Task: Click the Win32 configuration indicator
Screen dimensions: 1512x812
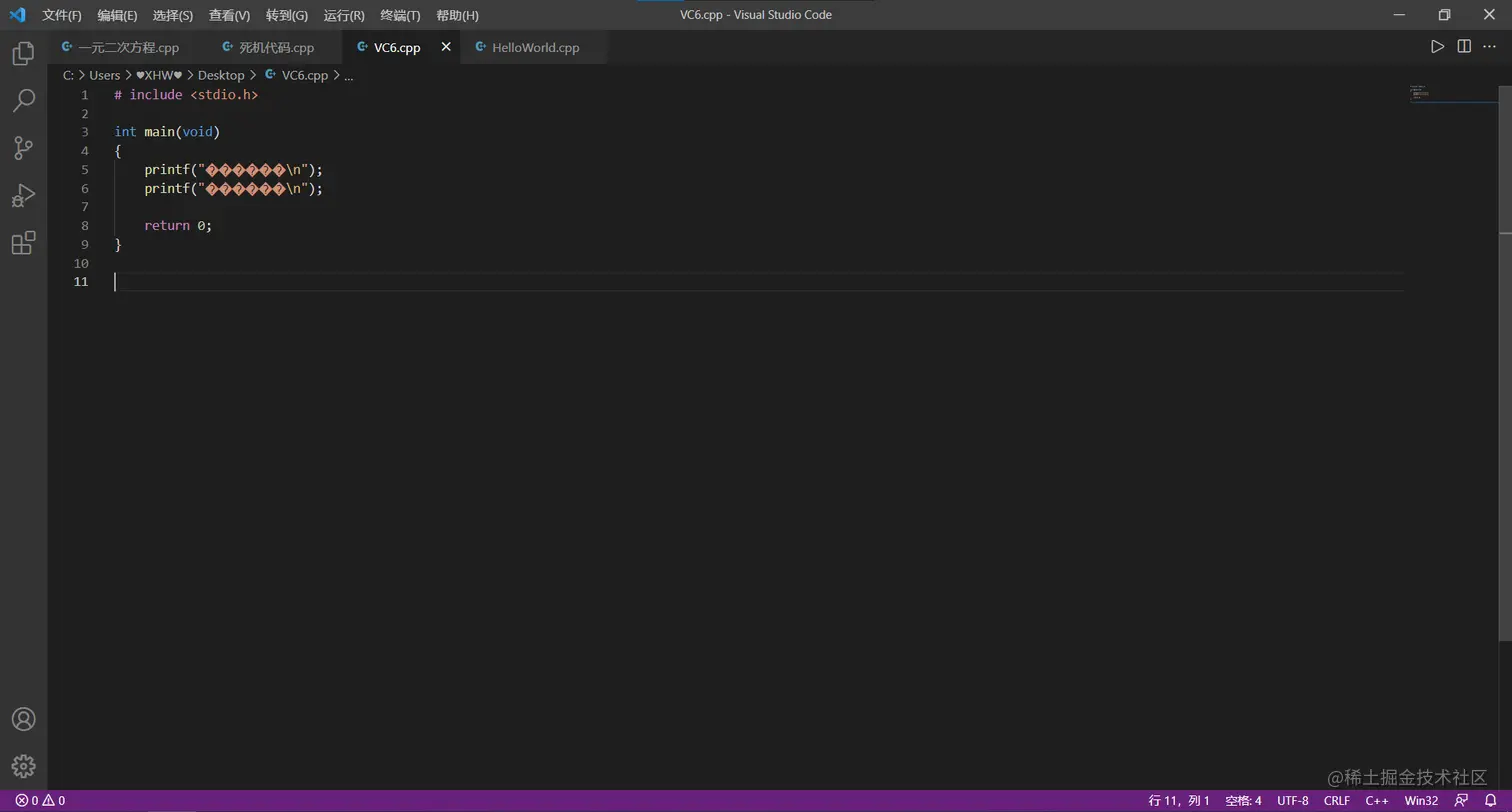Action: (1421, 800)
